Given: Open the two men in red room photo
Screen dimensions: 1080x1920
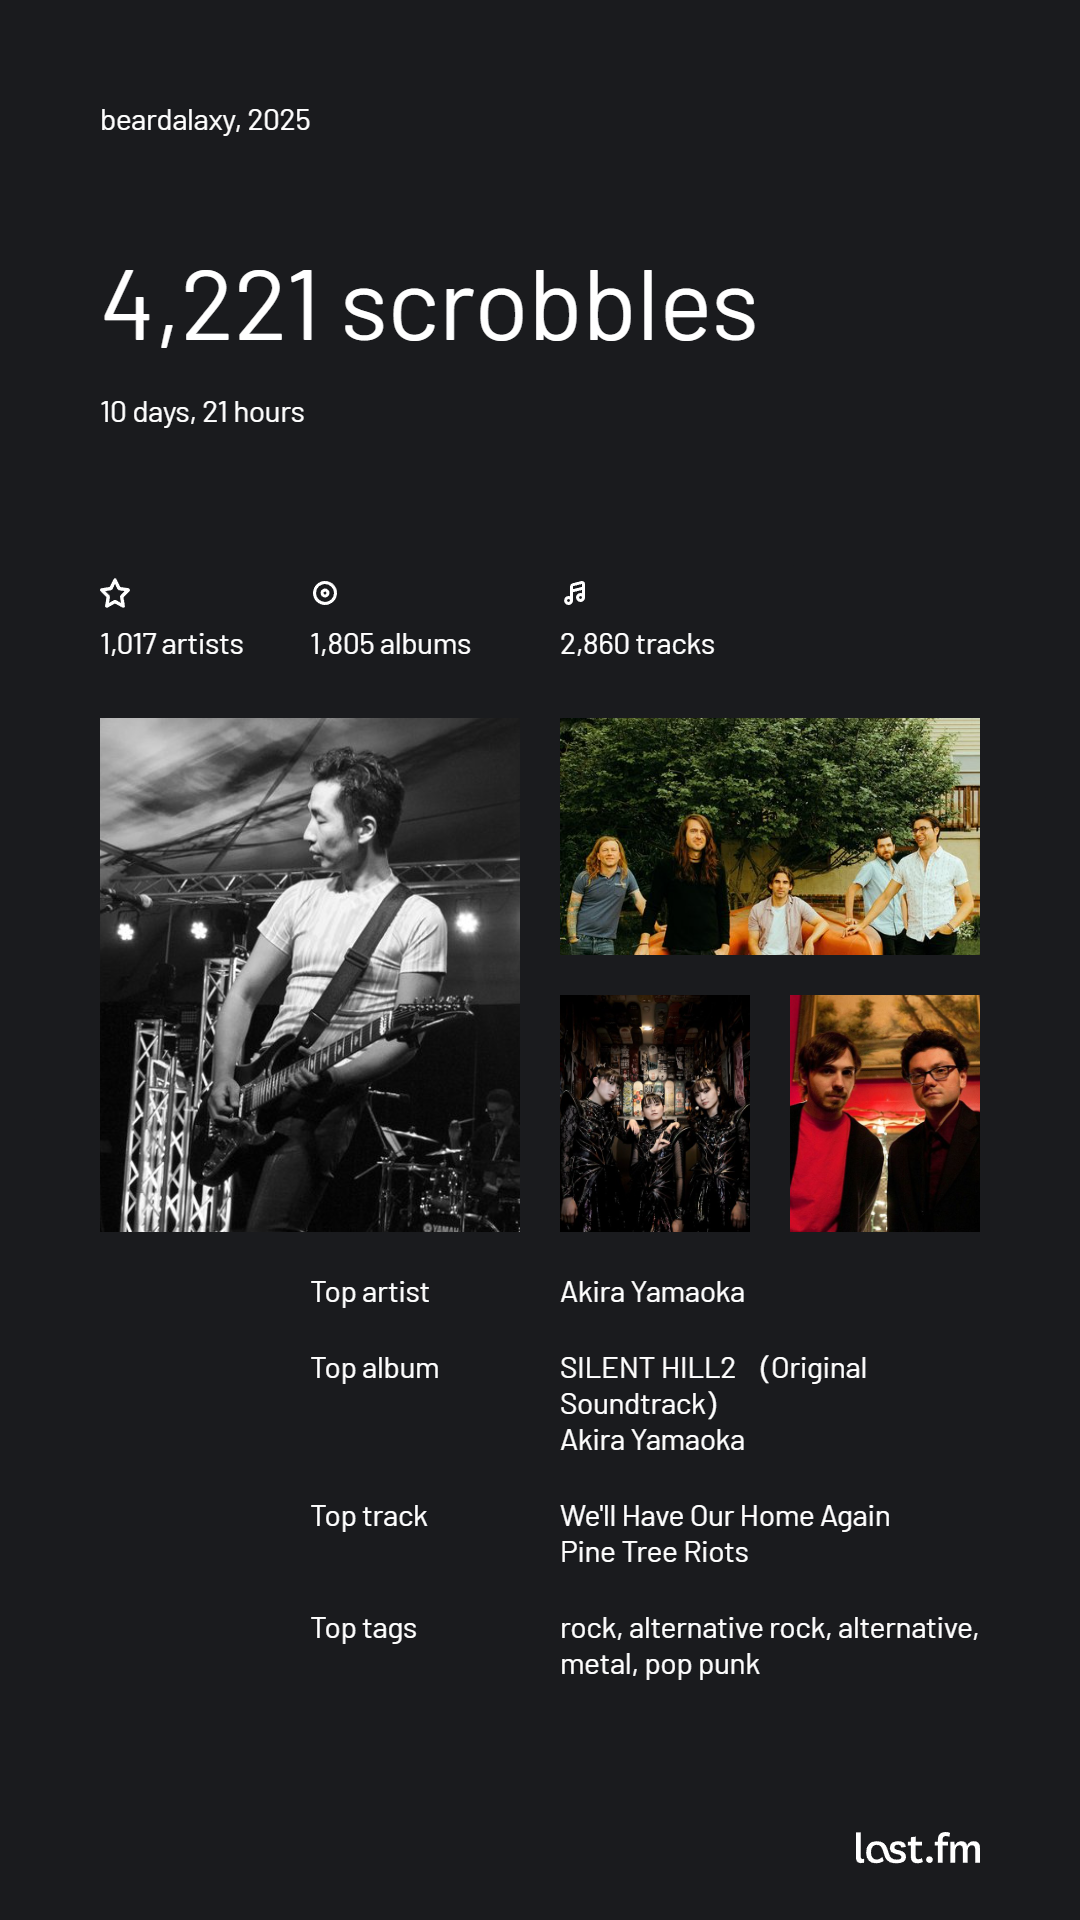Looking at the screenshot, I should [x=885, y=1113].
